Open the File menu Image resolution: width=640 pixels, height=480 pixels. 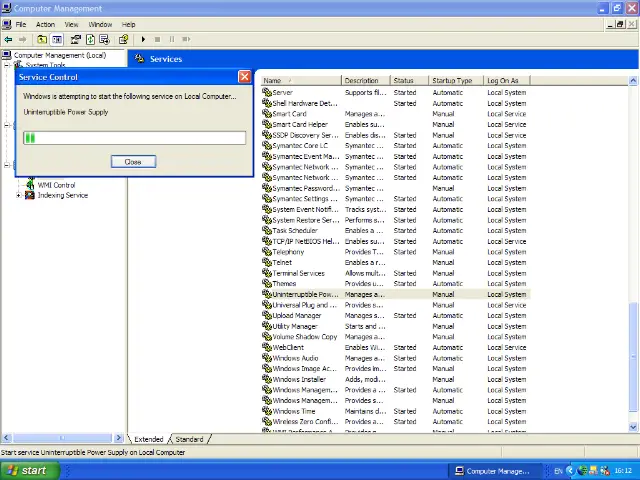pyautogui.click(x=21, y=24)
